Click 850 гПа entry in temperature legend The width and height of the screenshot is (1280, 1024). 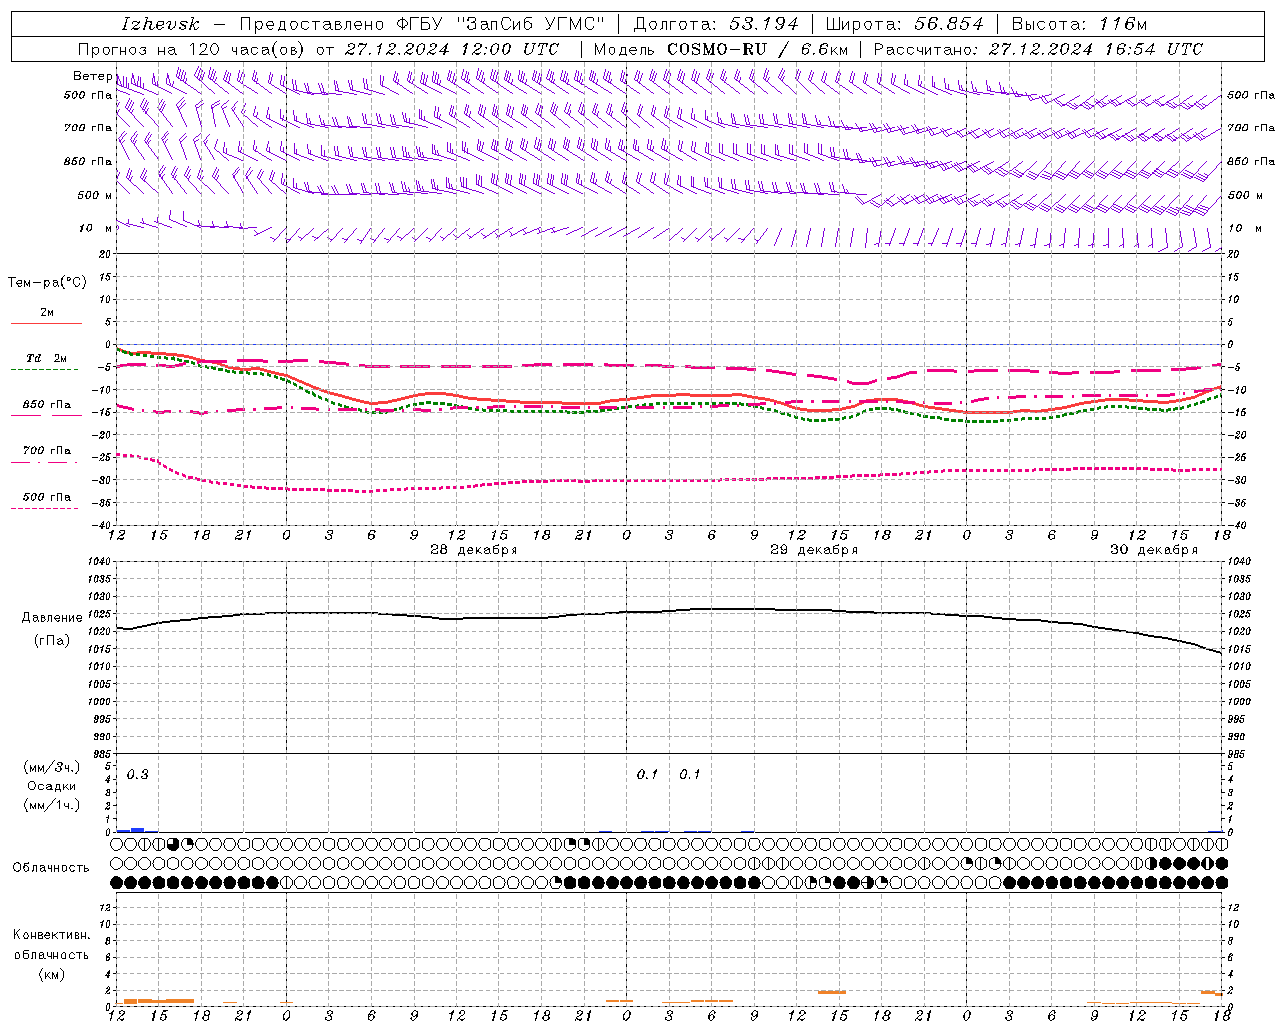coord(47,405)
